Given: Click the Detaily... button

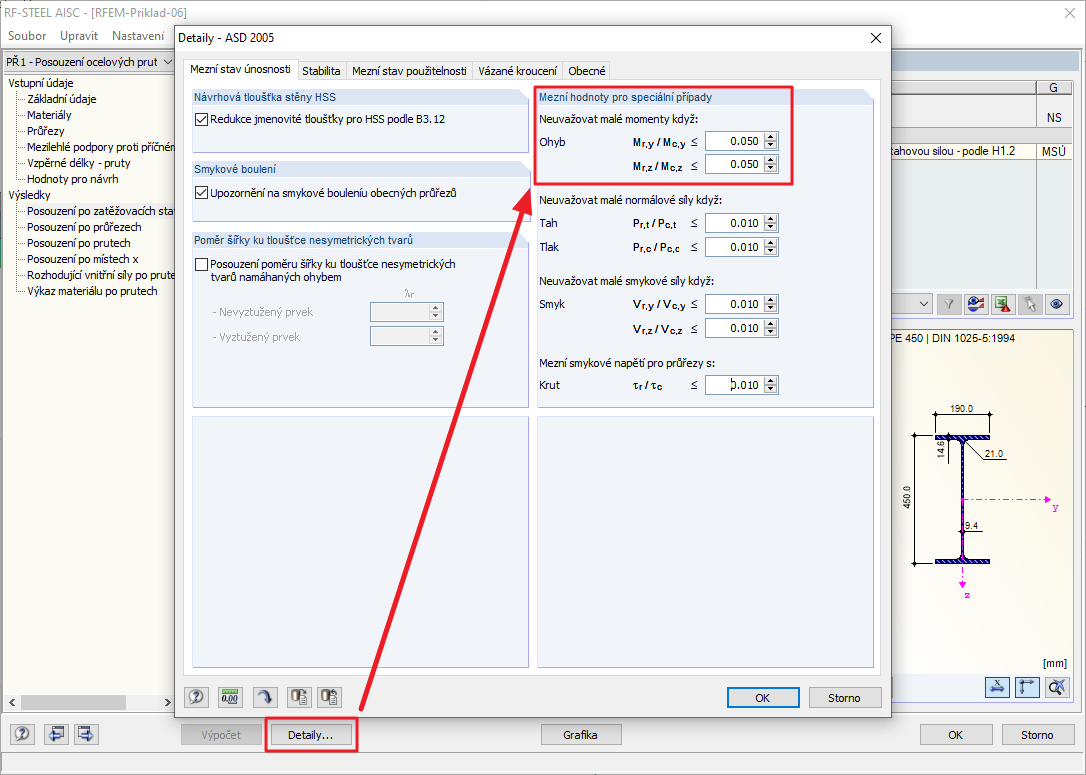Looking at the screenshot, I should (311, 735).
